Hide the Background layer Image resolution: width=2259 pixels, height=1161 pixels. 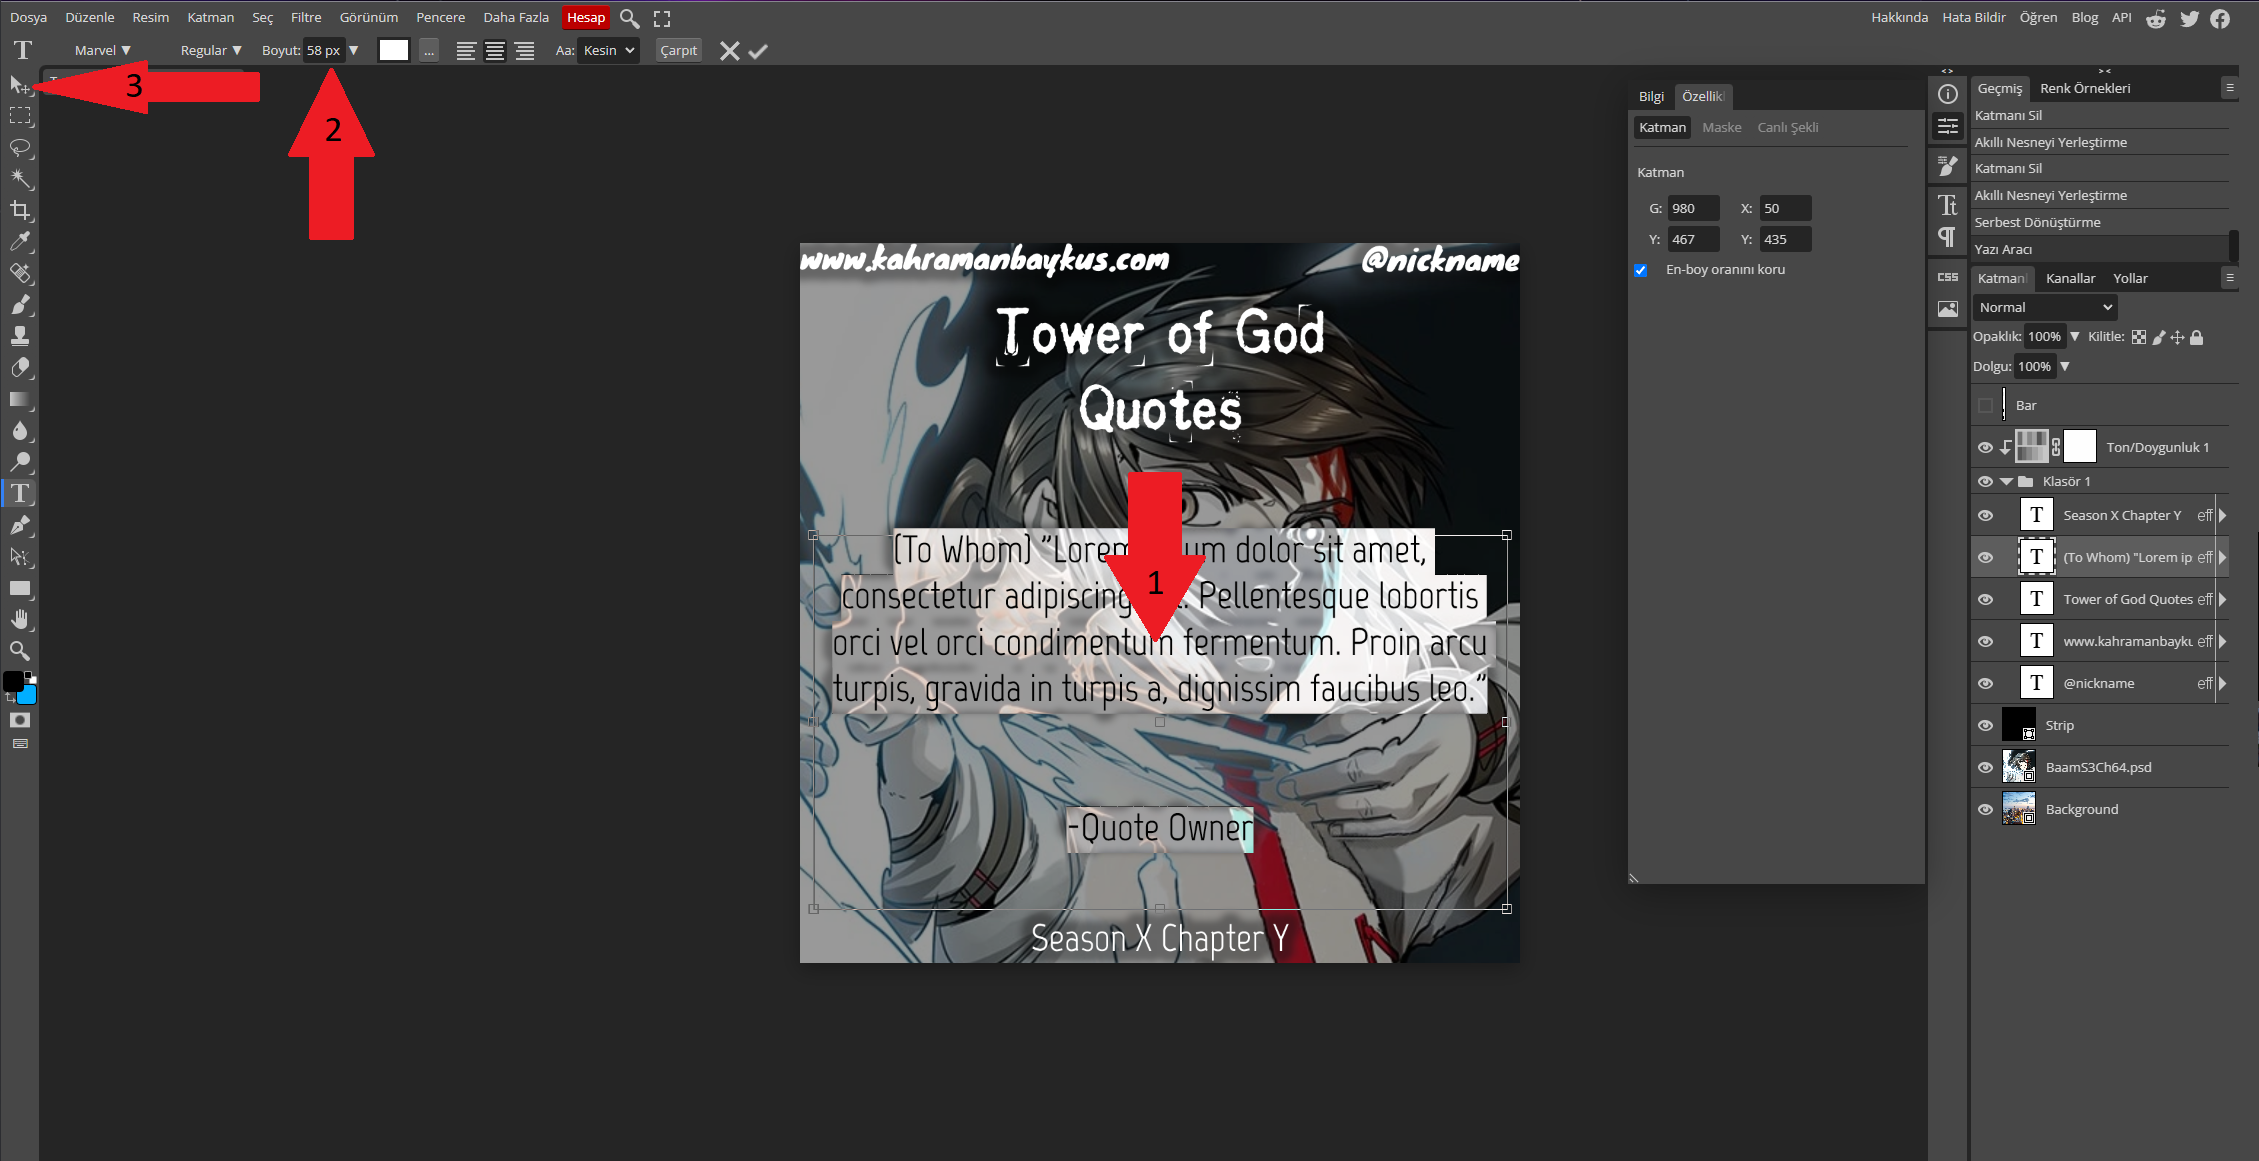[x=1986, y=809]
